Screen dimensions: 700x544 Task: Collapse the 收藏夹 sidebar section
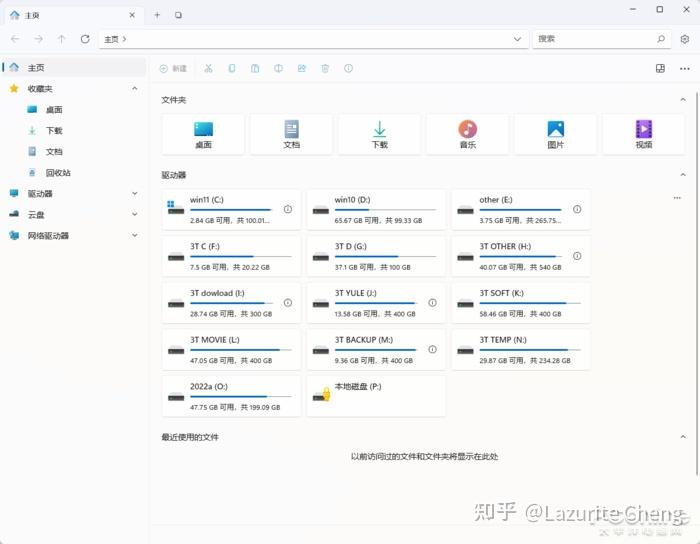(x=134, y=88)
